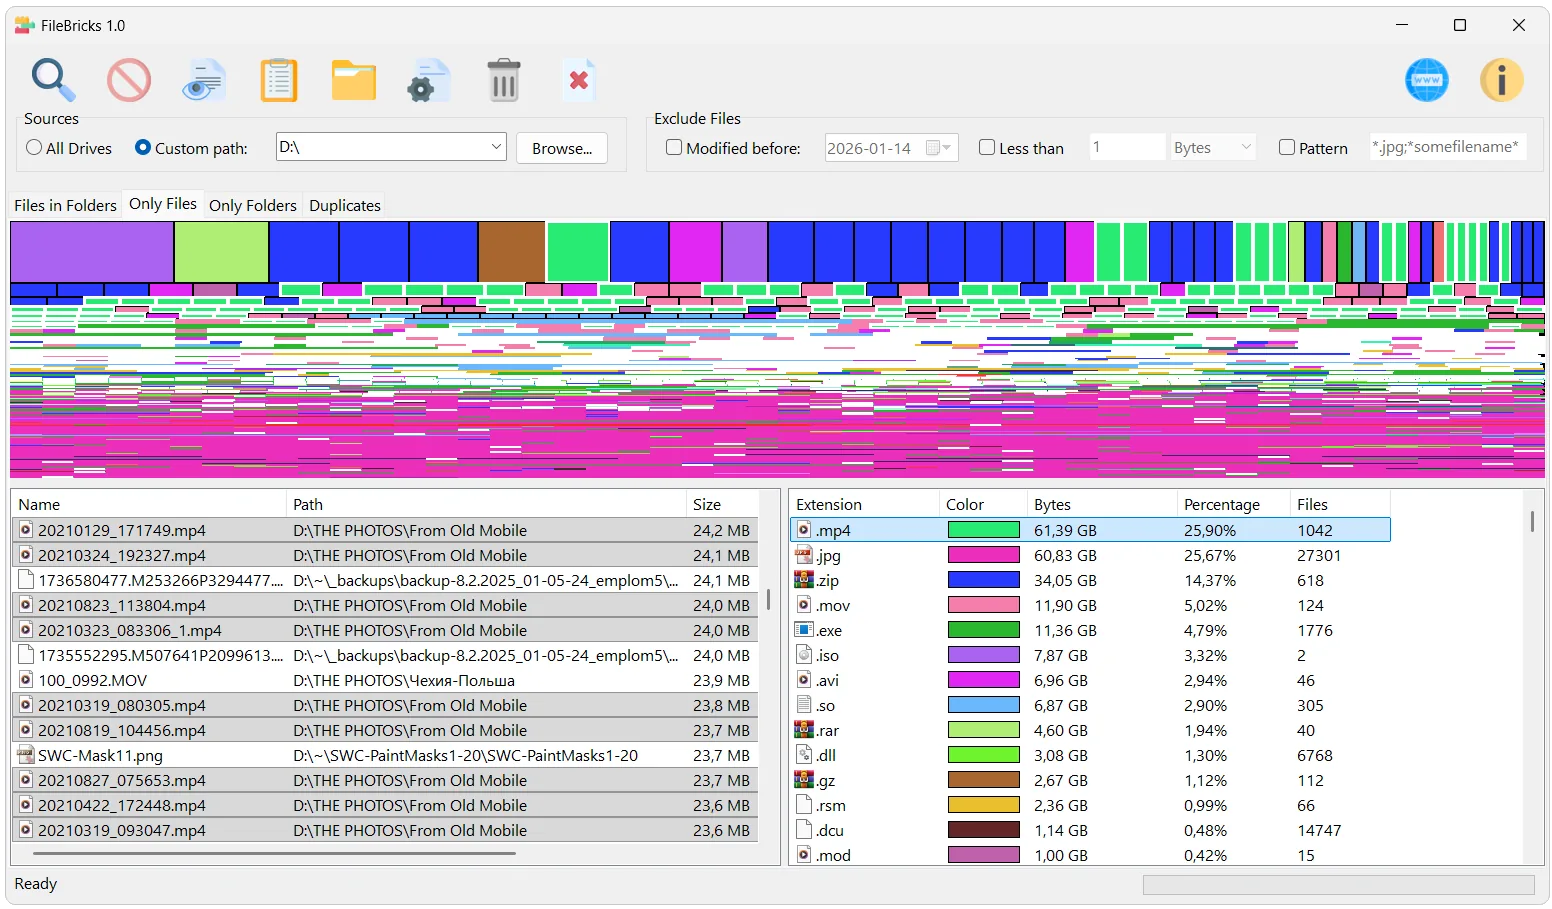Click the .zip blue color swatch
1552x909 pixels.
tap(984, 580)
